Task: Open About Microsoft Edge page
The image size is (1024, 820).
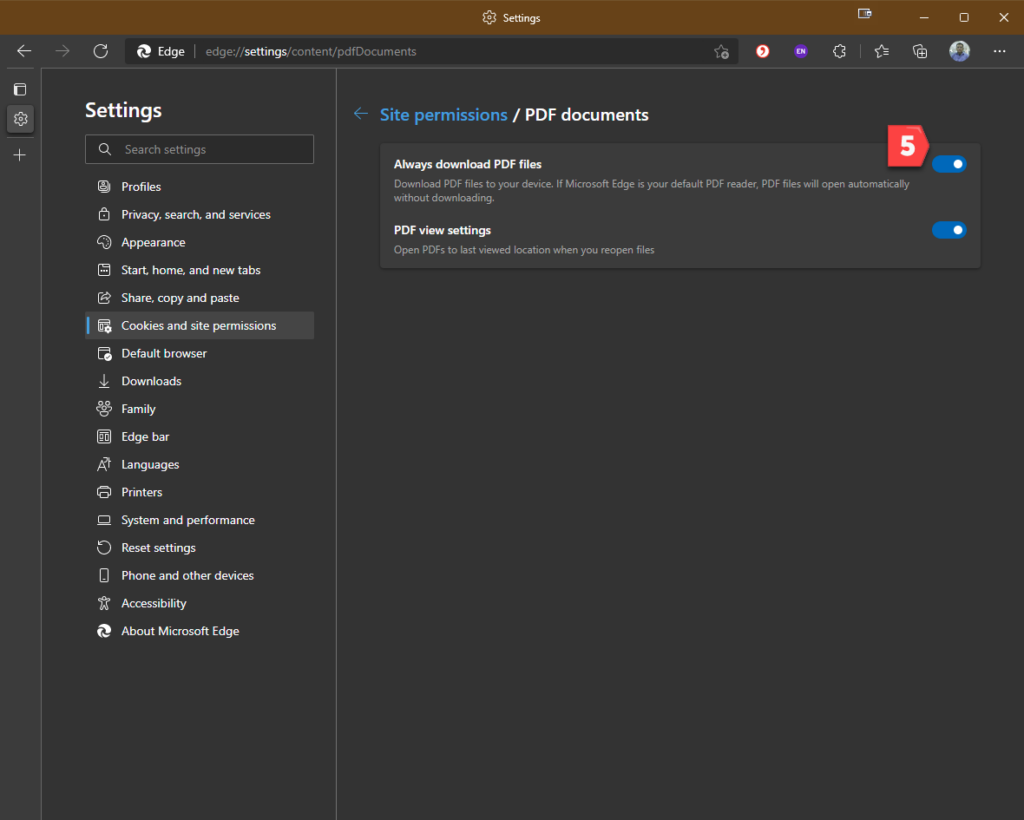Action: point(180,631)
